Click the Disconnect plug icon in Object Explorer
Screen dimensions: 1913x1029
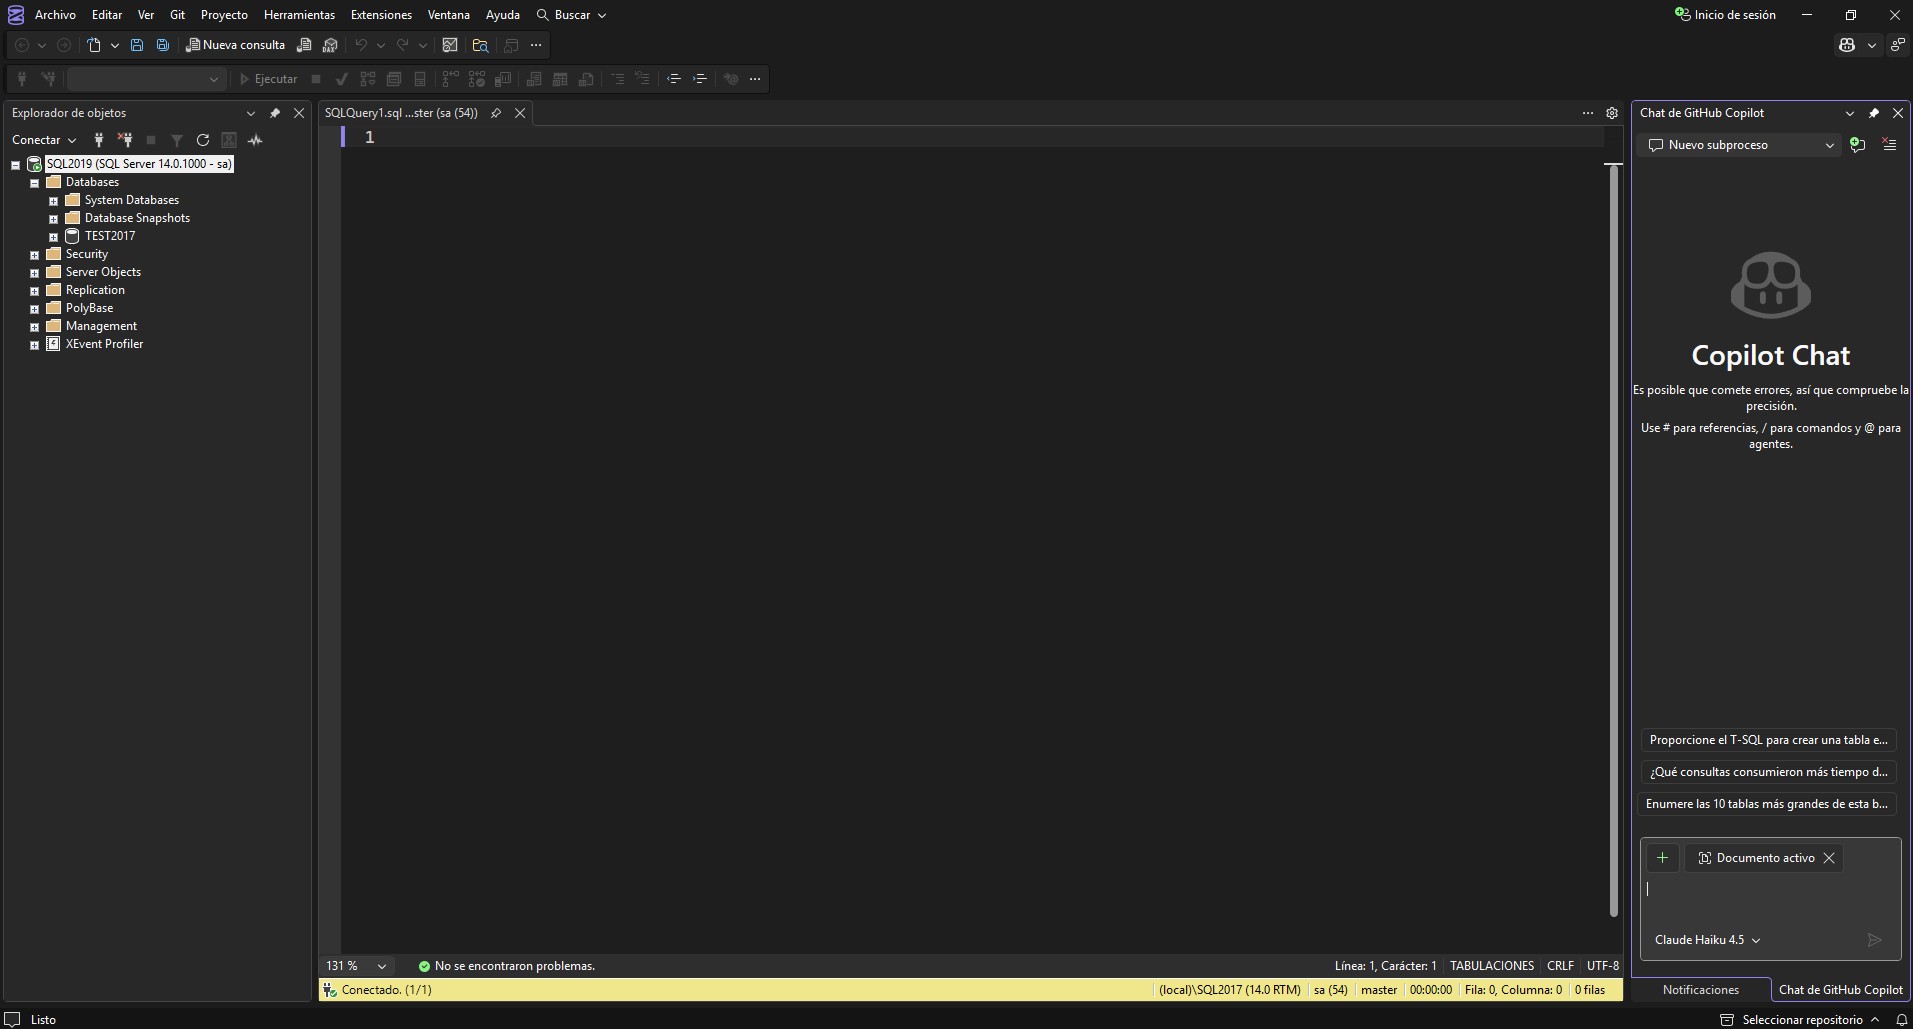(125, 140)
